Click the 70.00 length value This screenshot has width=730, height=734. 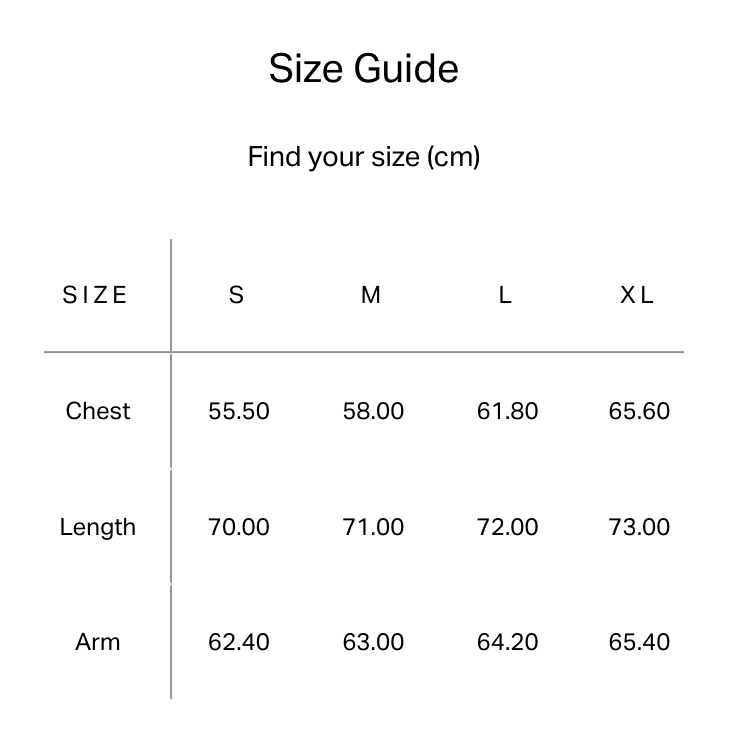[x=239, y=527]
